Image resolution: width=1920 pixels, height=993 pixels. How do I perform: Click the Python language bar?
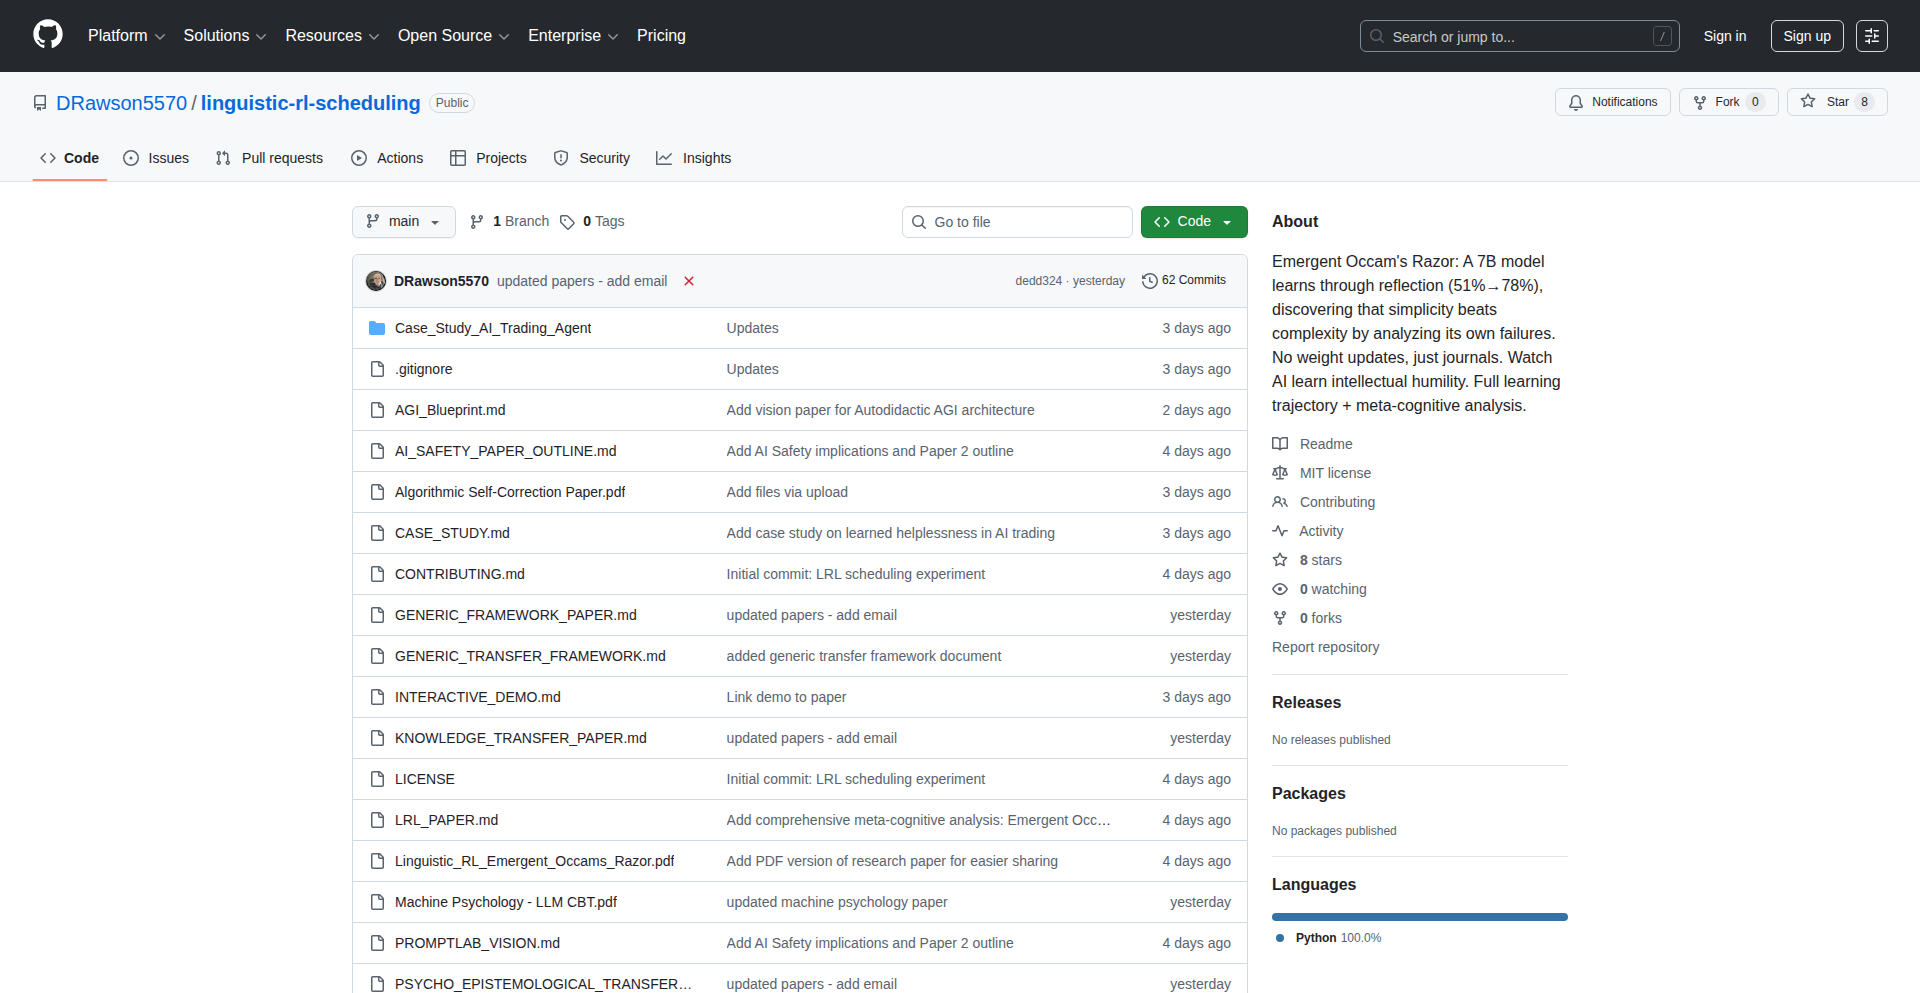click(1419, 917)
